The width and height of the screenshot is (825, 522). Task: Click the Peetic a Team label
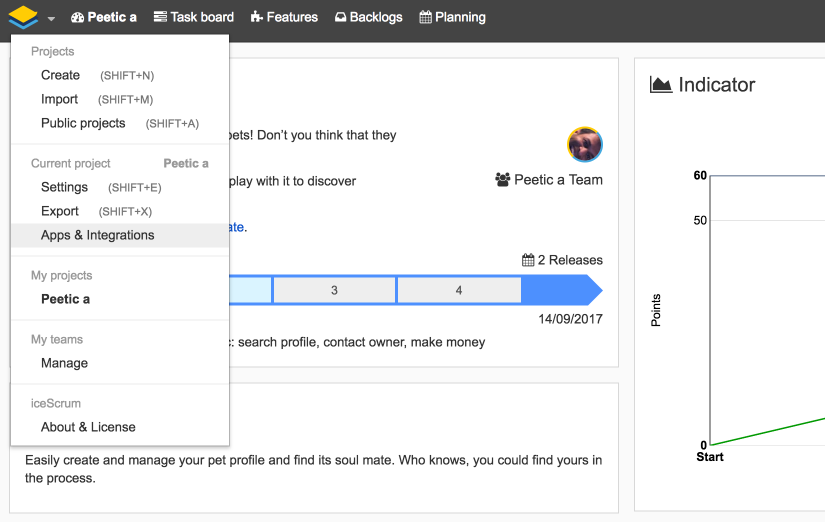click(x=557, y=180)
